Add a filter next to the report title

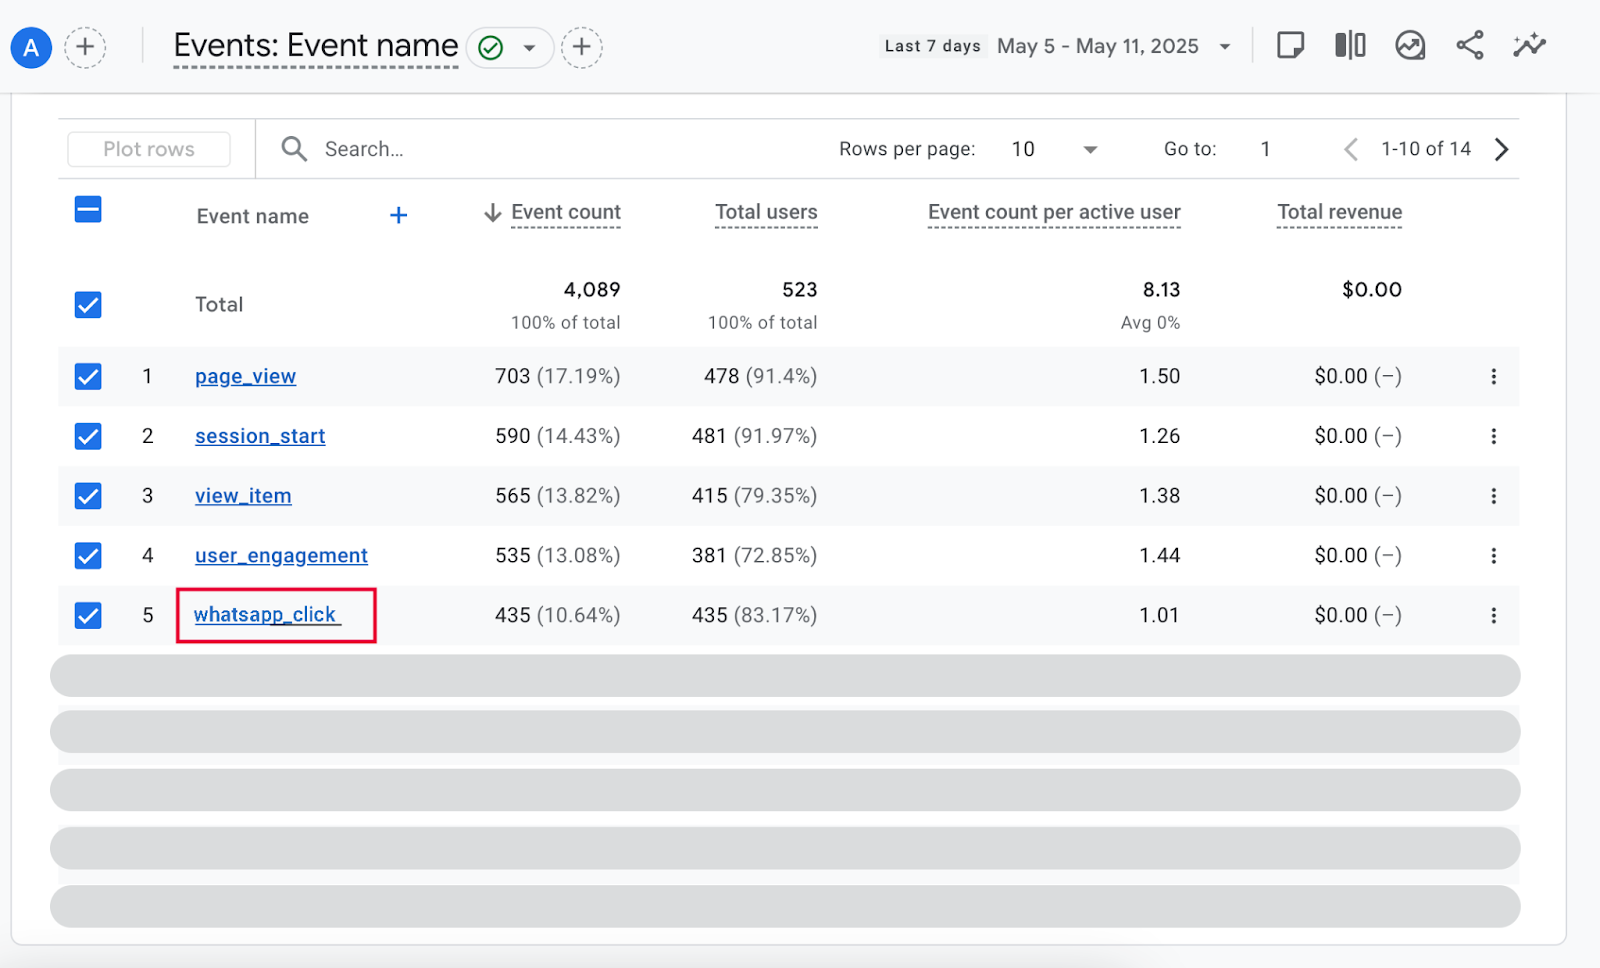coord(581,47)
